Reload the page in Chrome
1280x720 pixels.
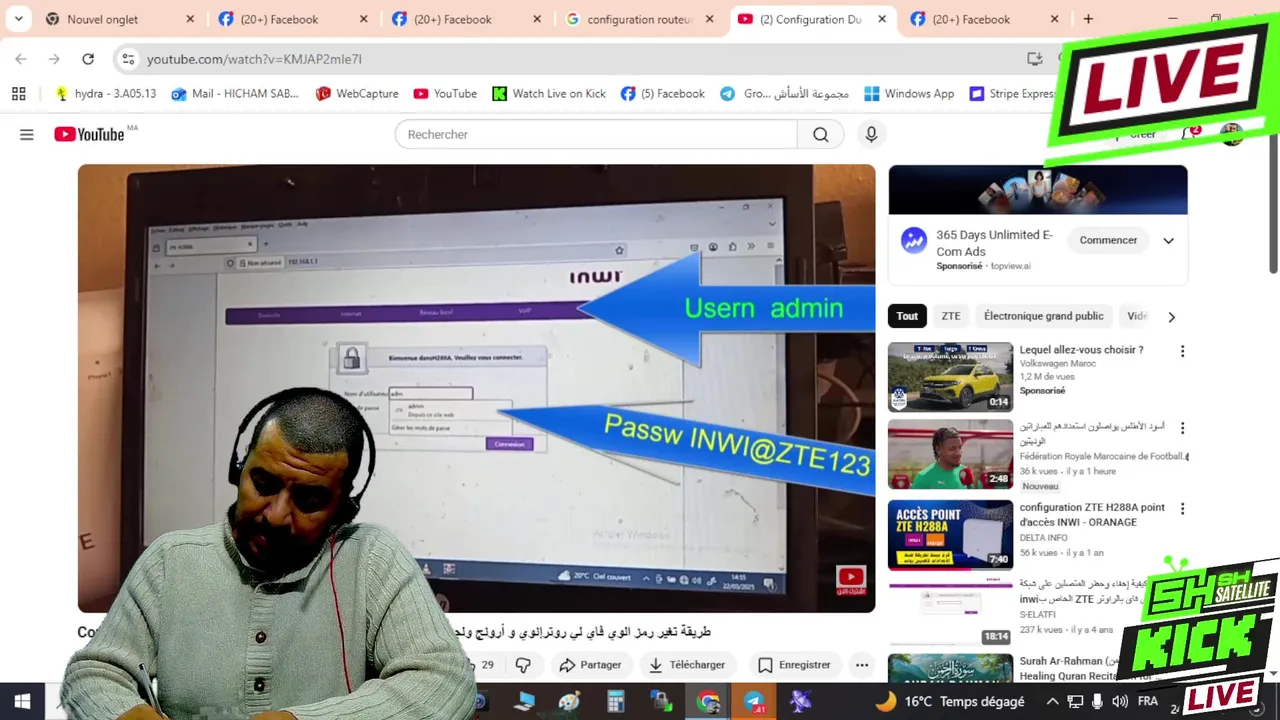tap(88, 59)
